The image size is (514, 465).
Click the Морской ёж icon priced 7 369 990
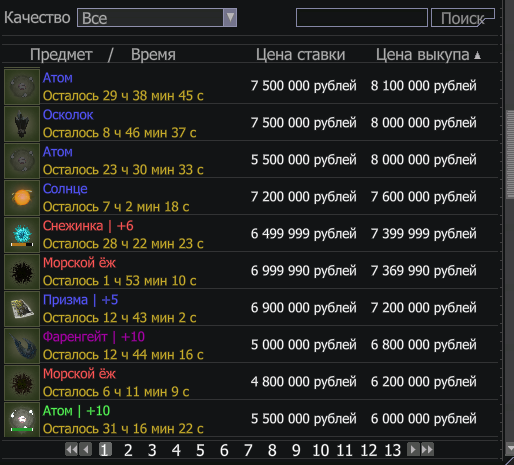tap(22, 272)
